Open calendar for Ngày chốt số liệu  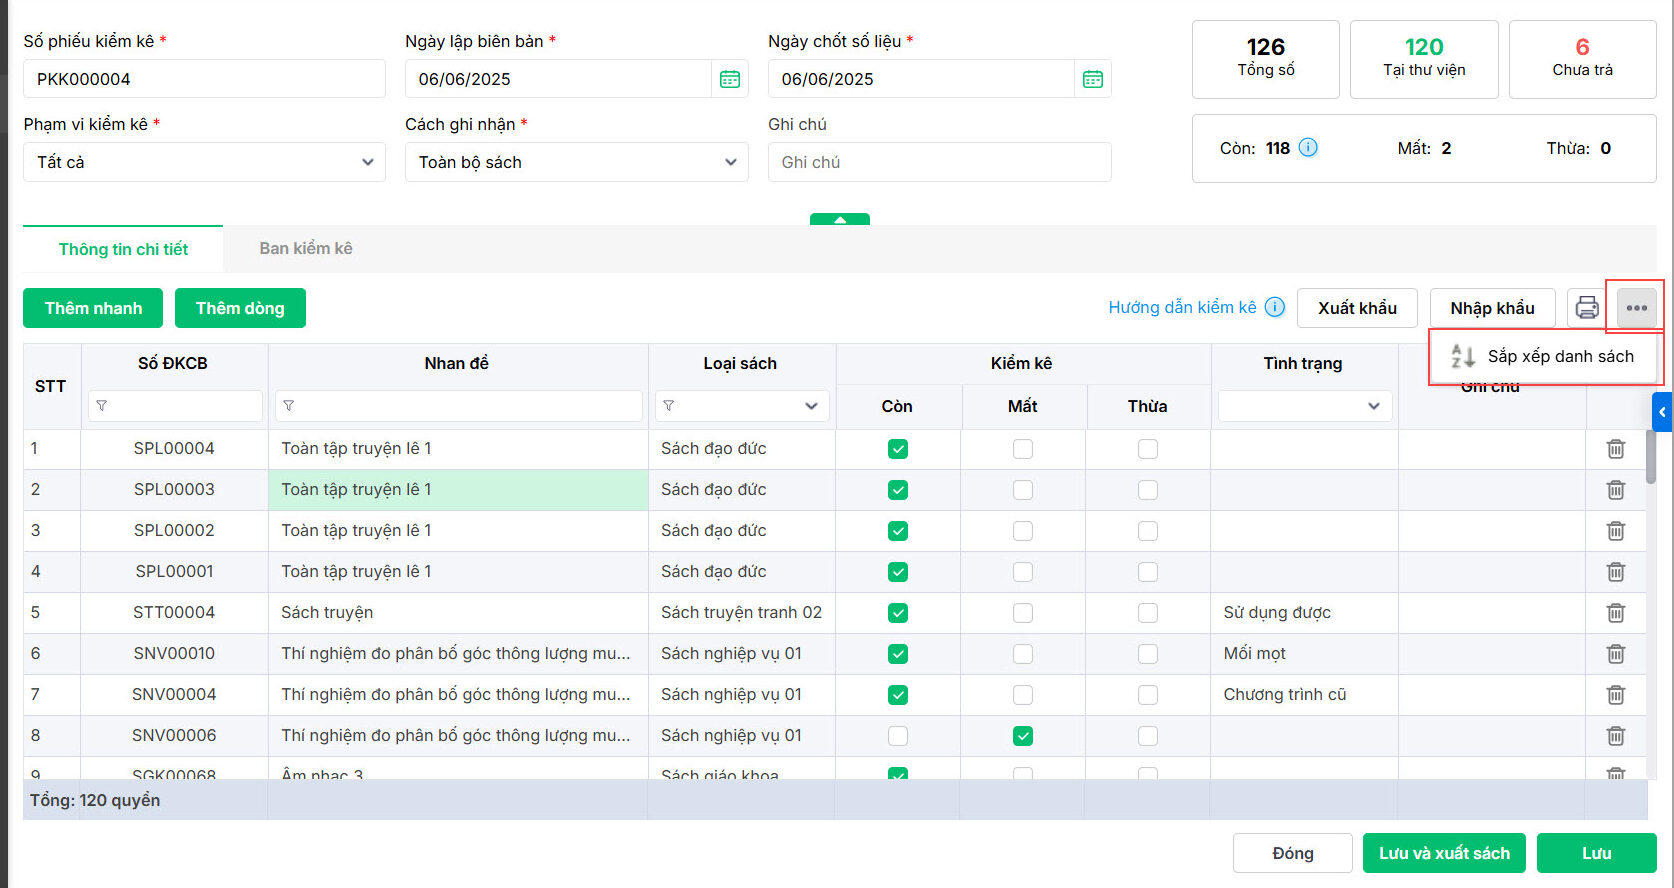click(1093, 79)
